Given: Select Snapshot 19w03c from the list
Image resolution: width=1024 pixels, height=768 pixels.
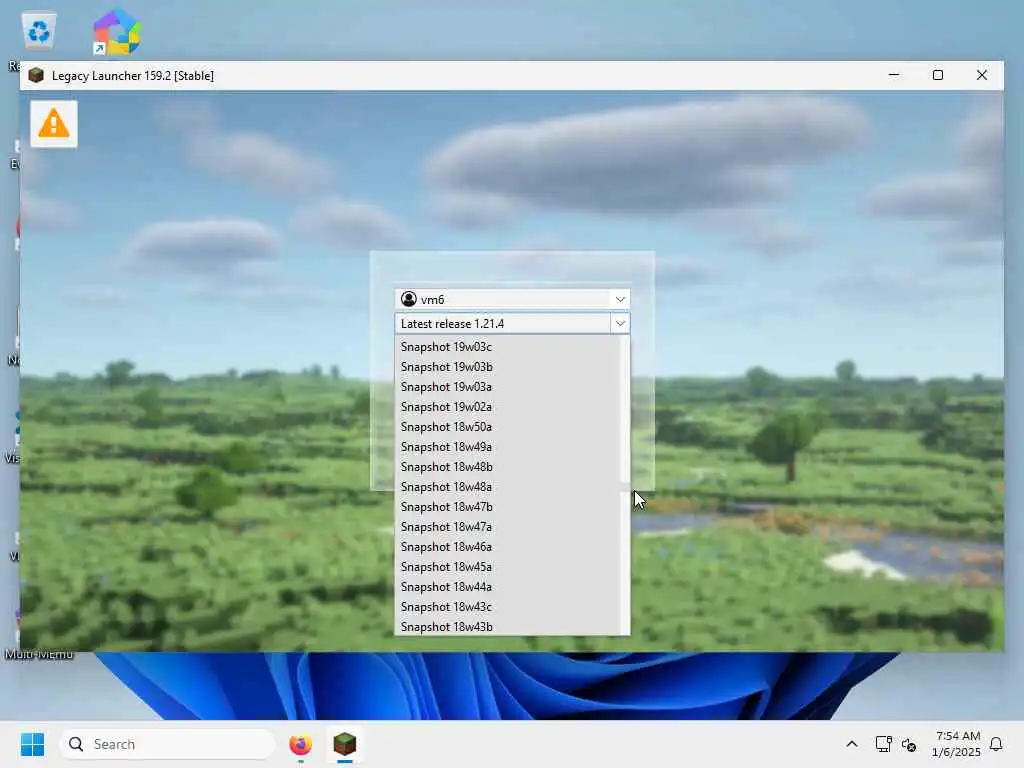Looking at the screenshot, I should pyautogui.click(x=507, y=347).
